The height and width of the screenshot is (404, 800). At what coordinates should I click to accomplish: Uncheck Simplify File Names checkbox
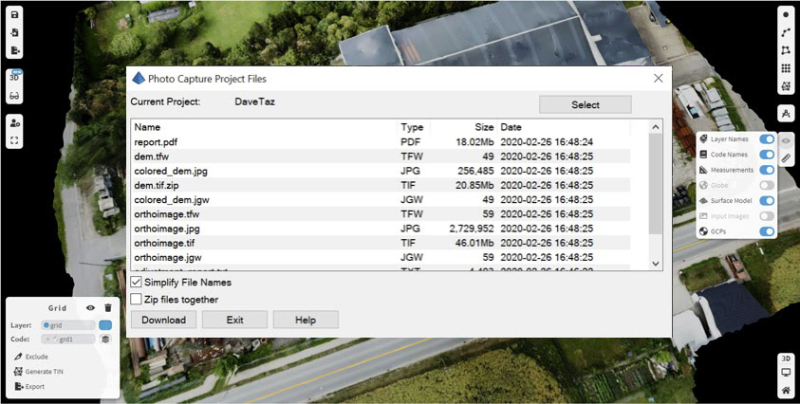pyautogui.click(x=137, y=284)
